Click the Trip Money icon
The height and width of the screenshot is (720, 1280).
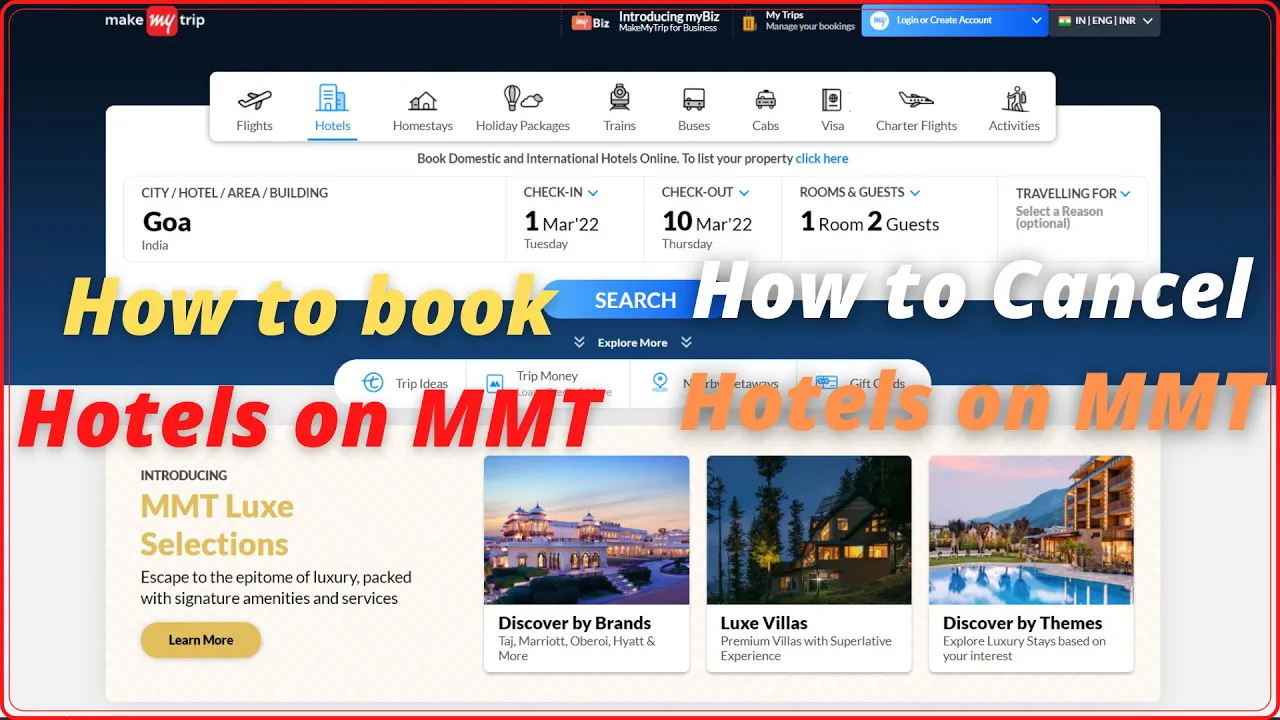(494, 383)
